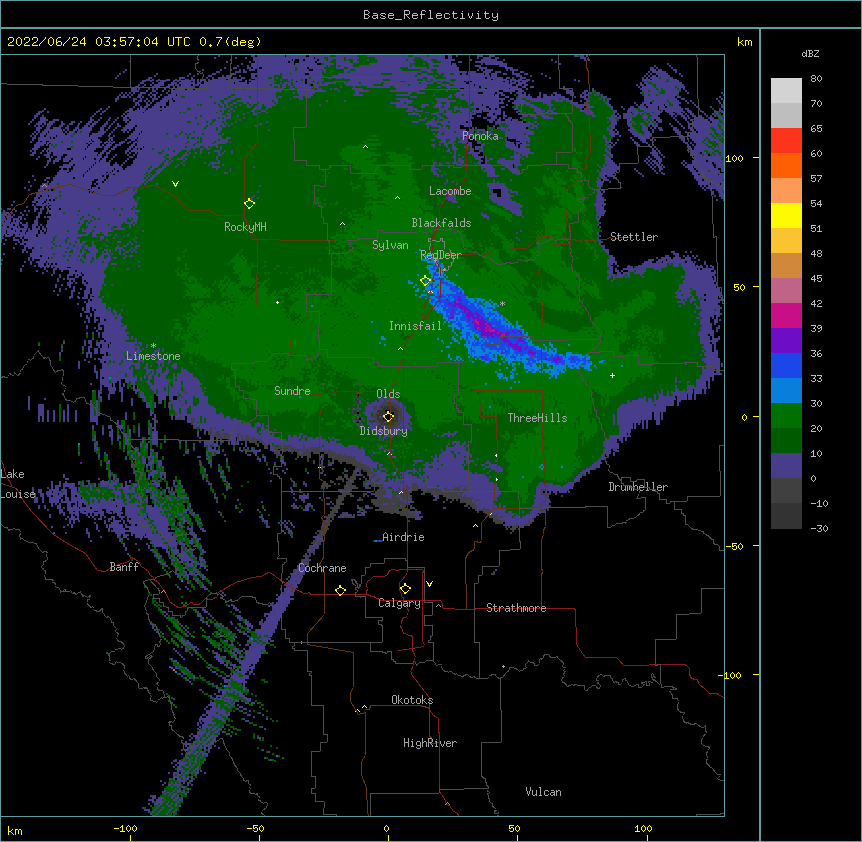Click the Innisfail city label
The image size is (862, 842).
[x=416, y=326]
